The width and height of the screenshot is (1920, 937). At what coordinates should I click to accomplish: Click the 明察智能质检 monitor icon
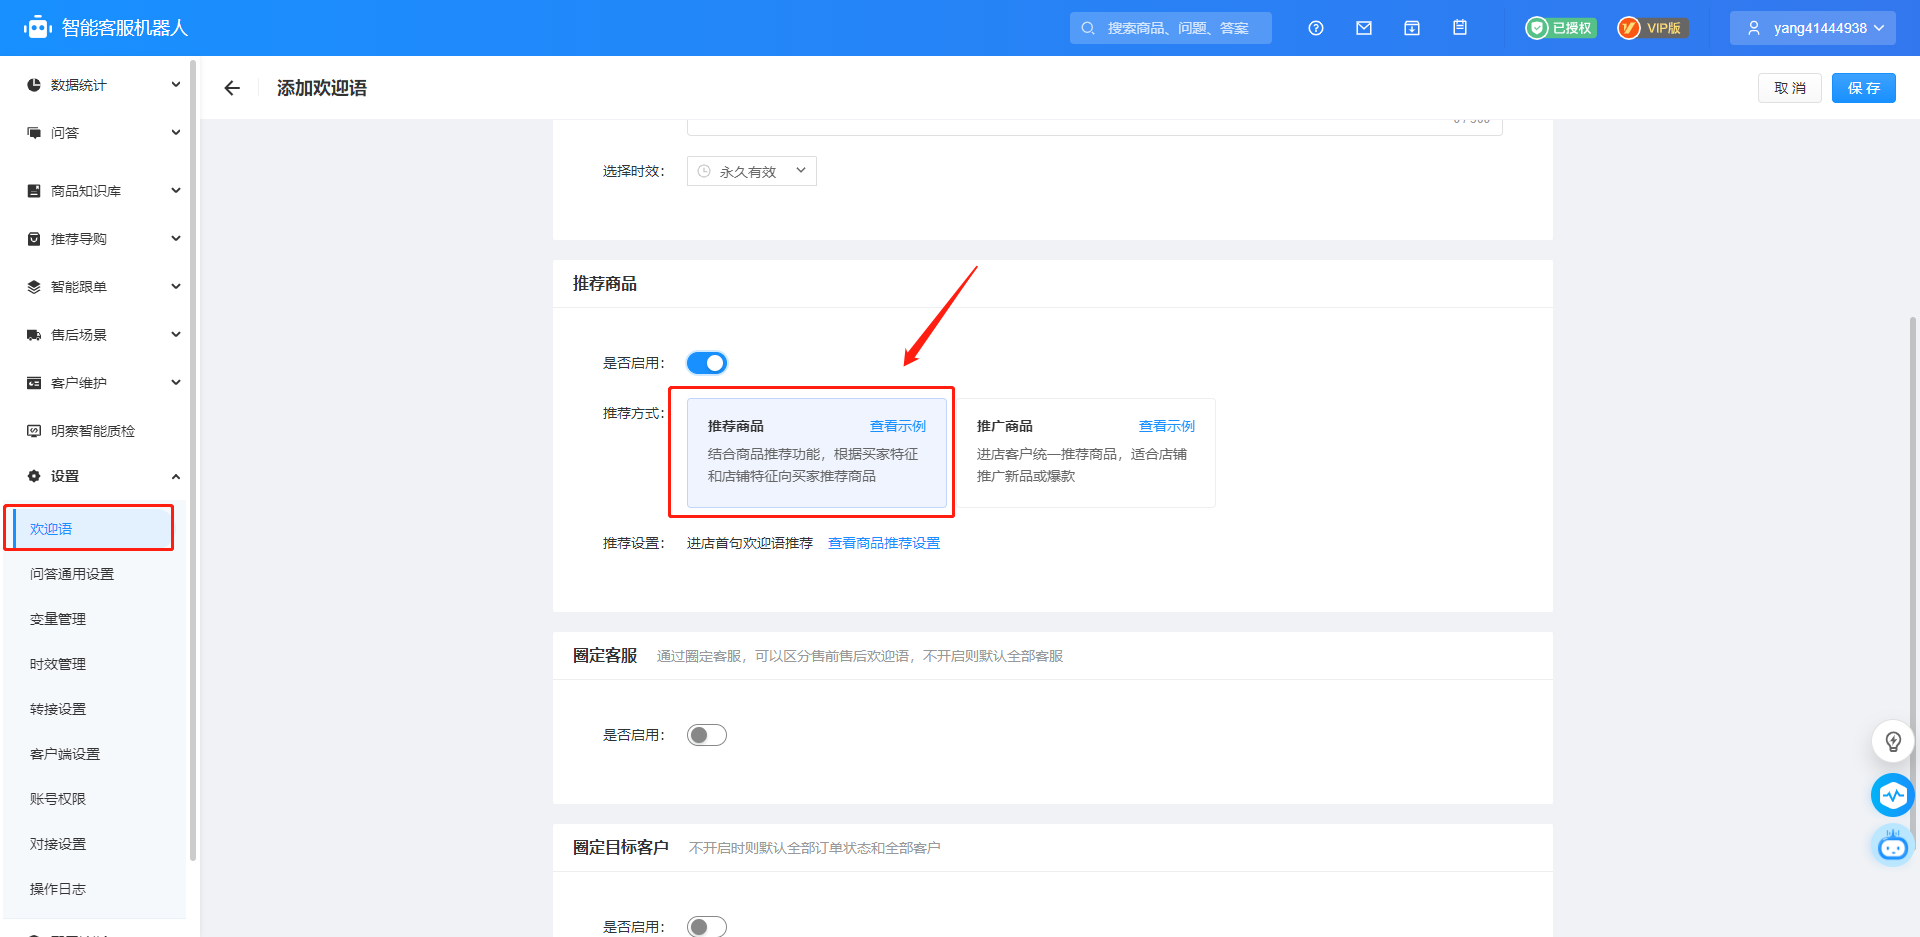coord(34,431)
